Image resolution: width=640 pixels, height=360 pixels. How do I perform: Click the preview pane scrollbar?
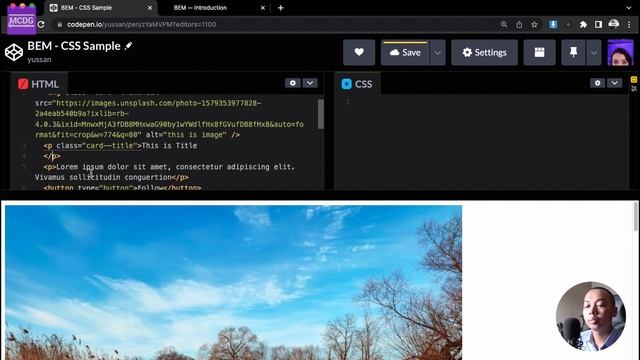click(x=636, y=216)
